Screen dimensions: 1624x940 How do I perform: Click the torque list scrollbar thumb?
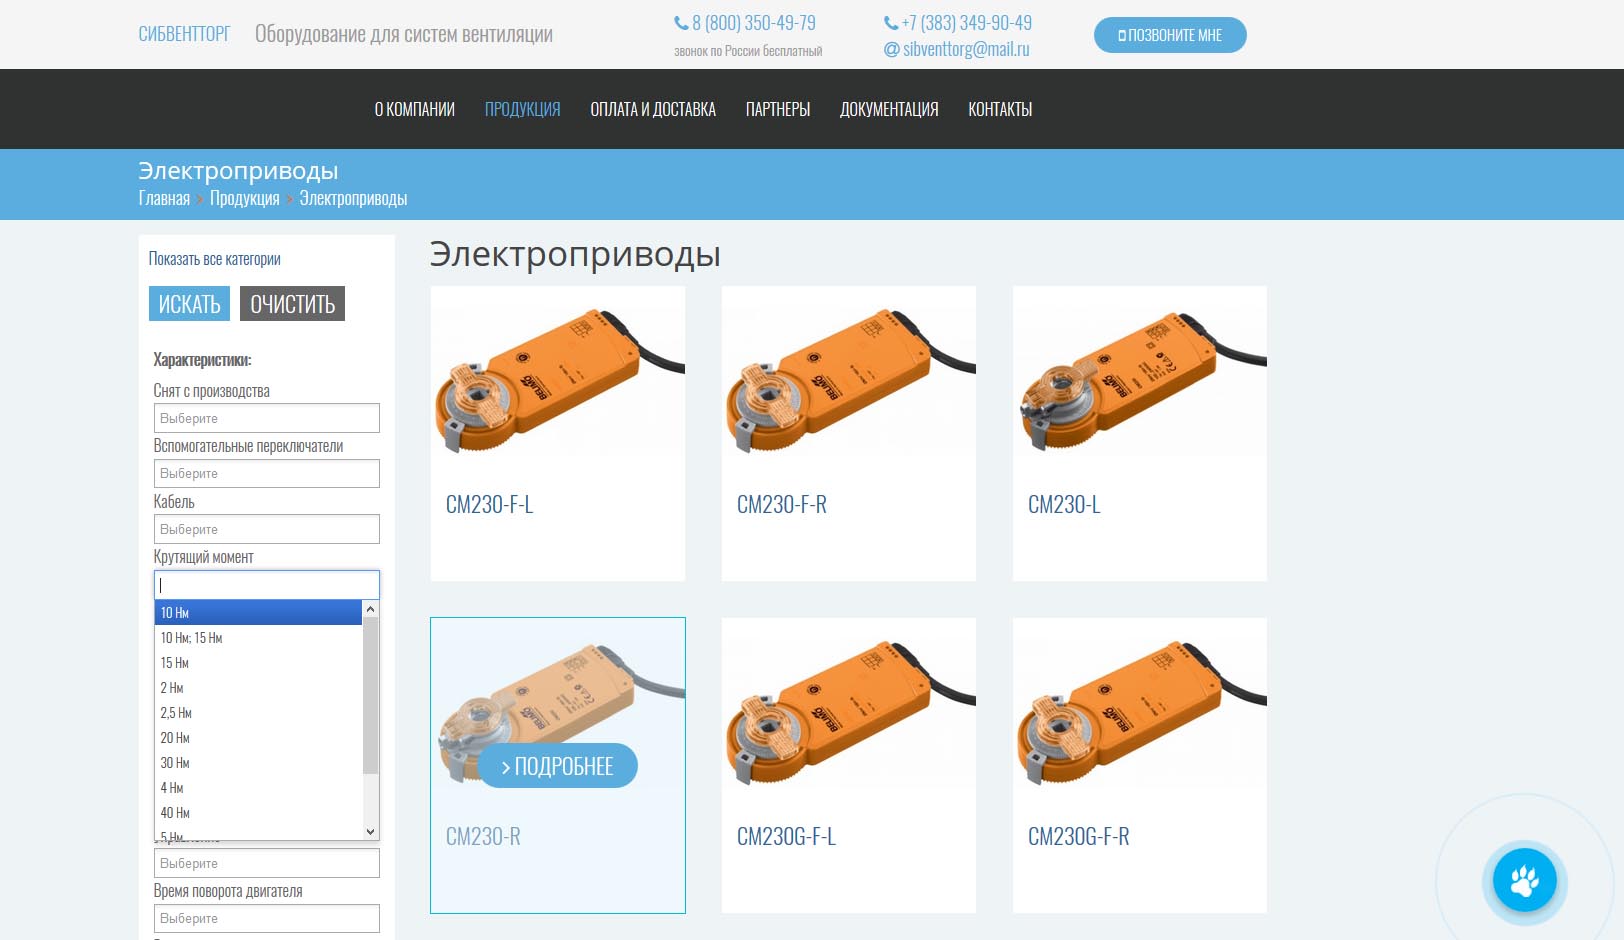click(x=371, y=695)
